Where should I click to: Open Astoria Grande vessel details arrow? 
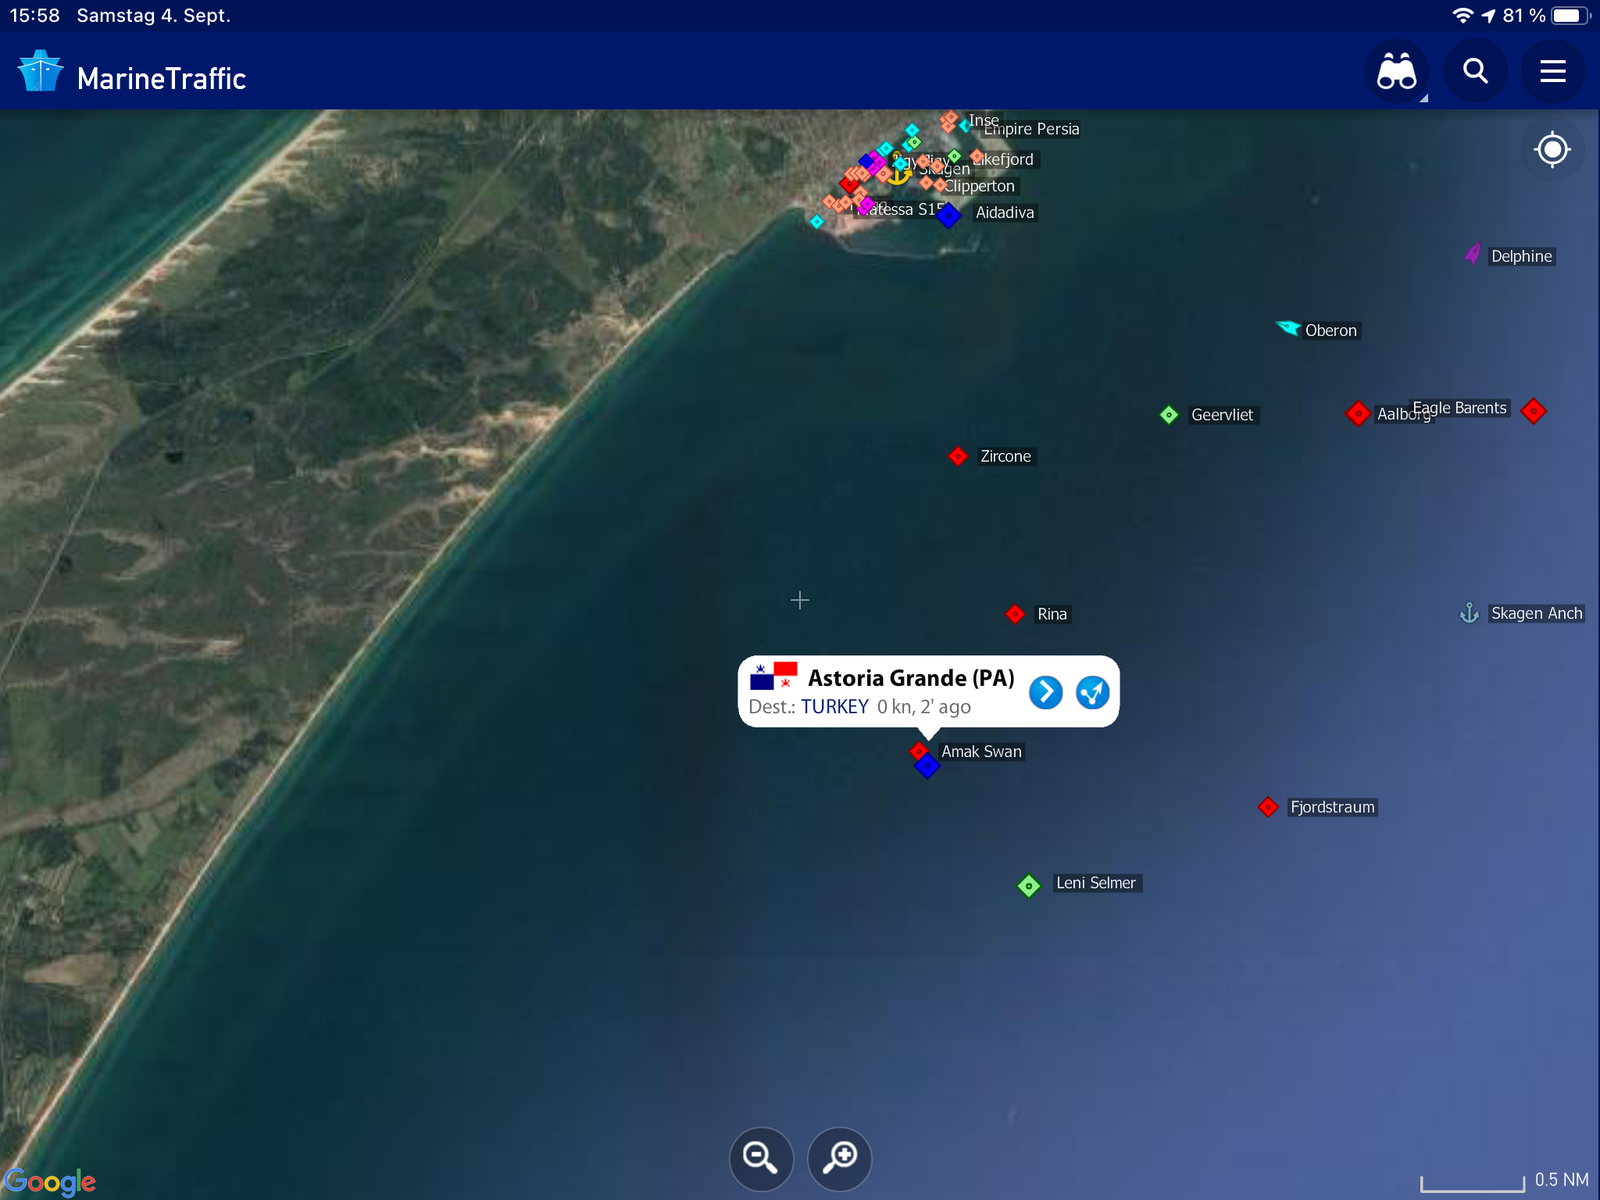coord(1045,692)
